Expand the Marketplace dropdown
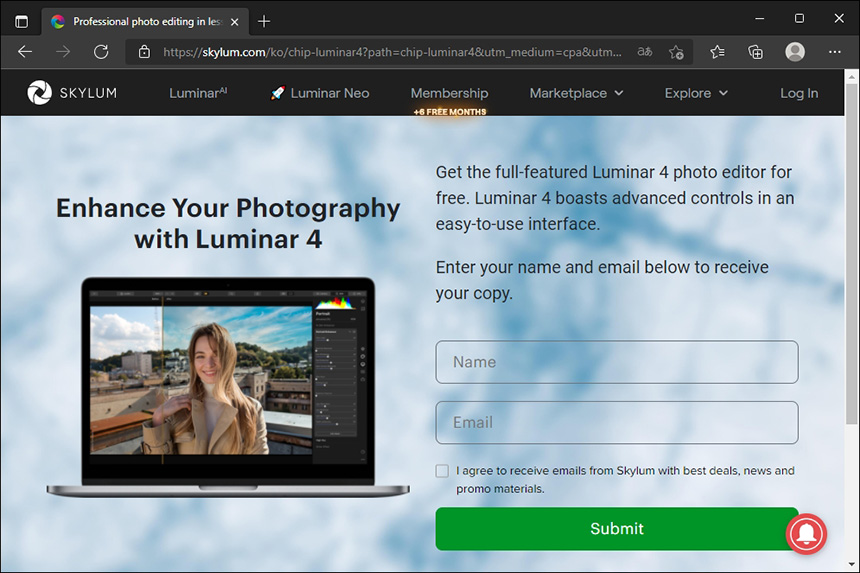The height and width of the screenshot is (573, 860). click(576, 93)
